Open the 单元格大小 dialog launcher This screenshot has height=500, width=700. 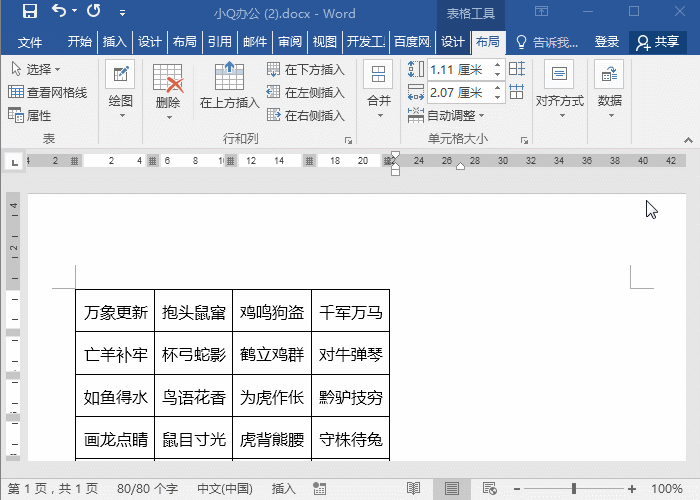[524, 140]
